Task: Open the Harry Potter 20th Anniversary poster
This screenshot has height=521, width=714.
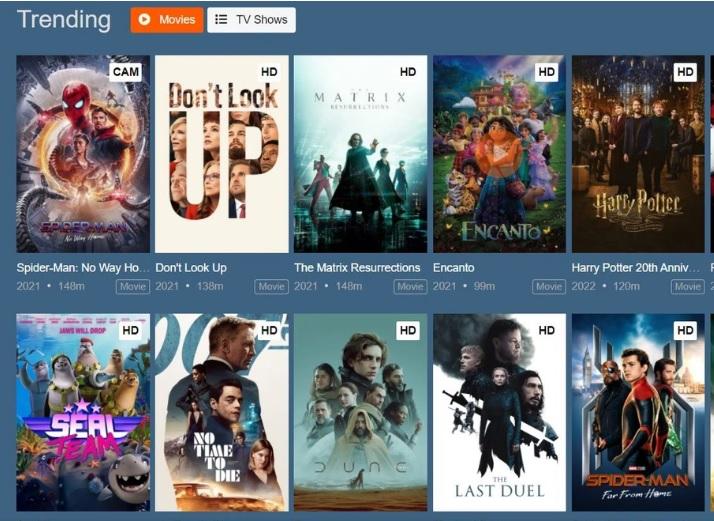Action: [x=638, y=154]
